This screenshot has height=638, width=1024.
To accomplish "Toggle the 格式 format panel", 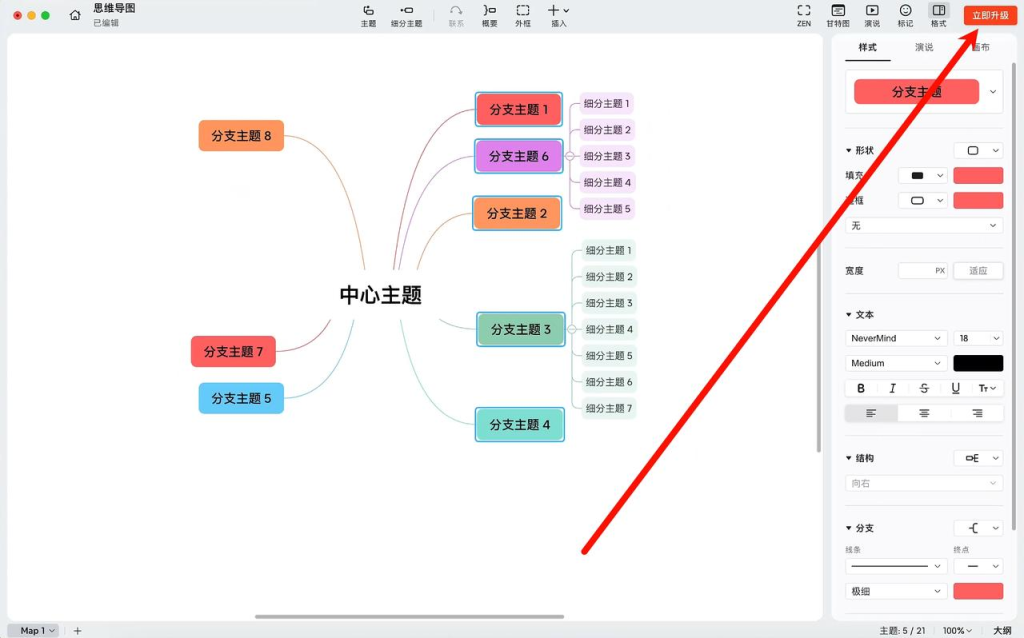I will tap(938, 16).
